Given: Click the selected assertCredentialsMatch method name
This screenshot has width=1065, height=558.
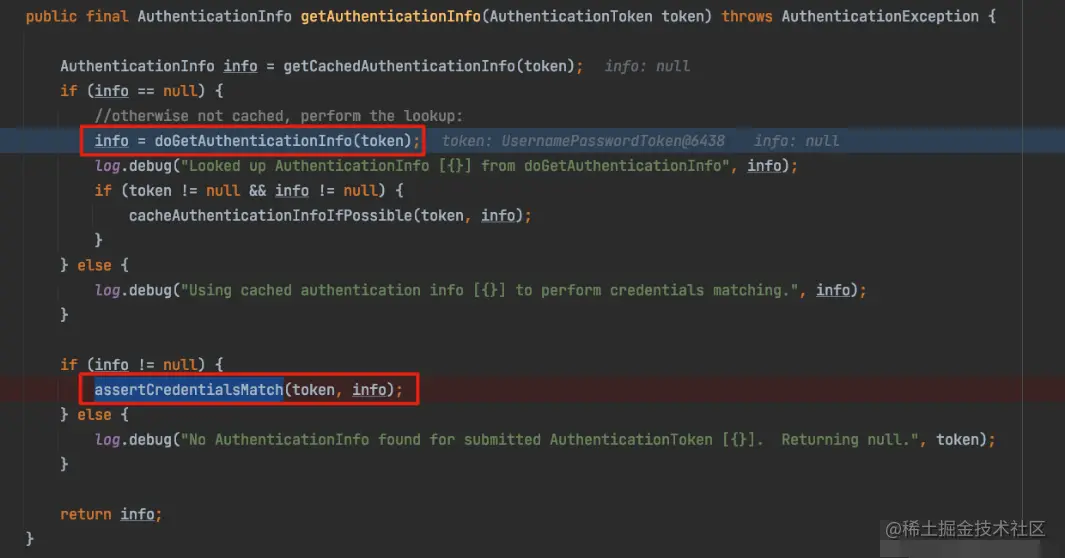Looking at the screenshot, I should pyautogui.click(x=189, y=390).
